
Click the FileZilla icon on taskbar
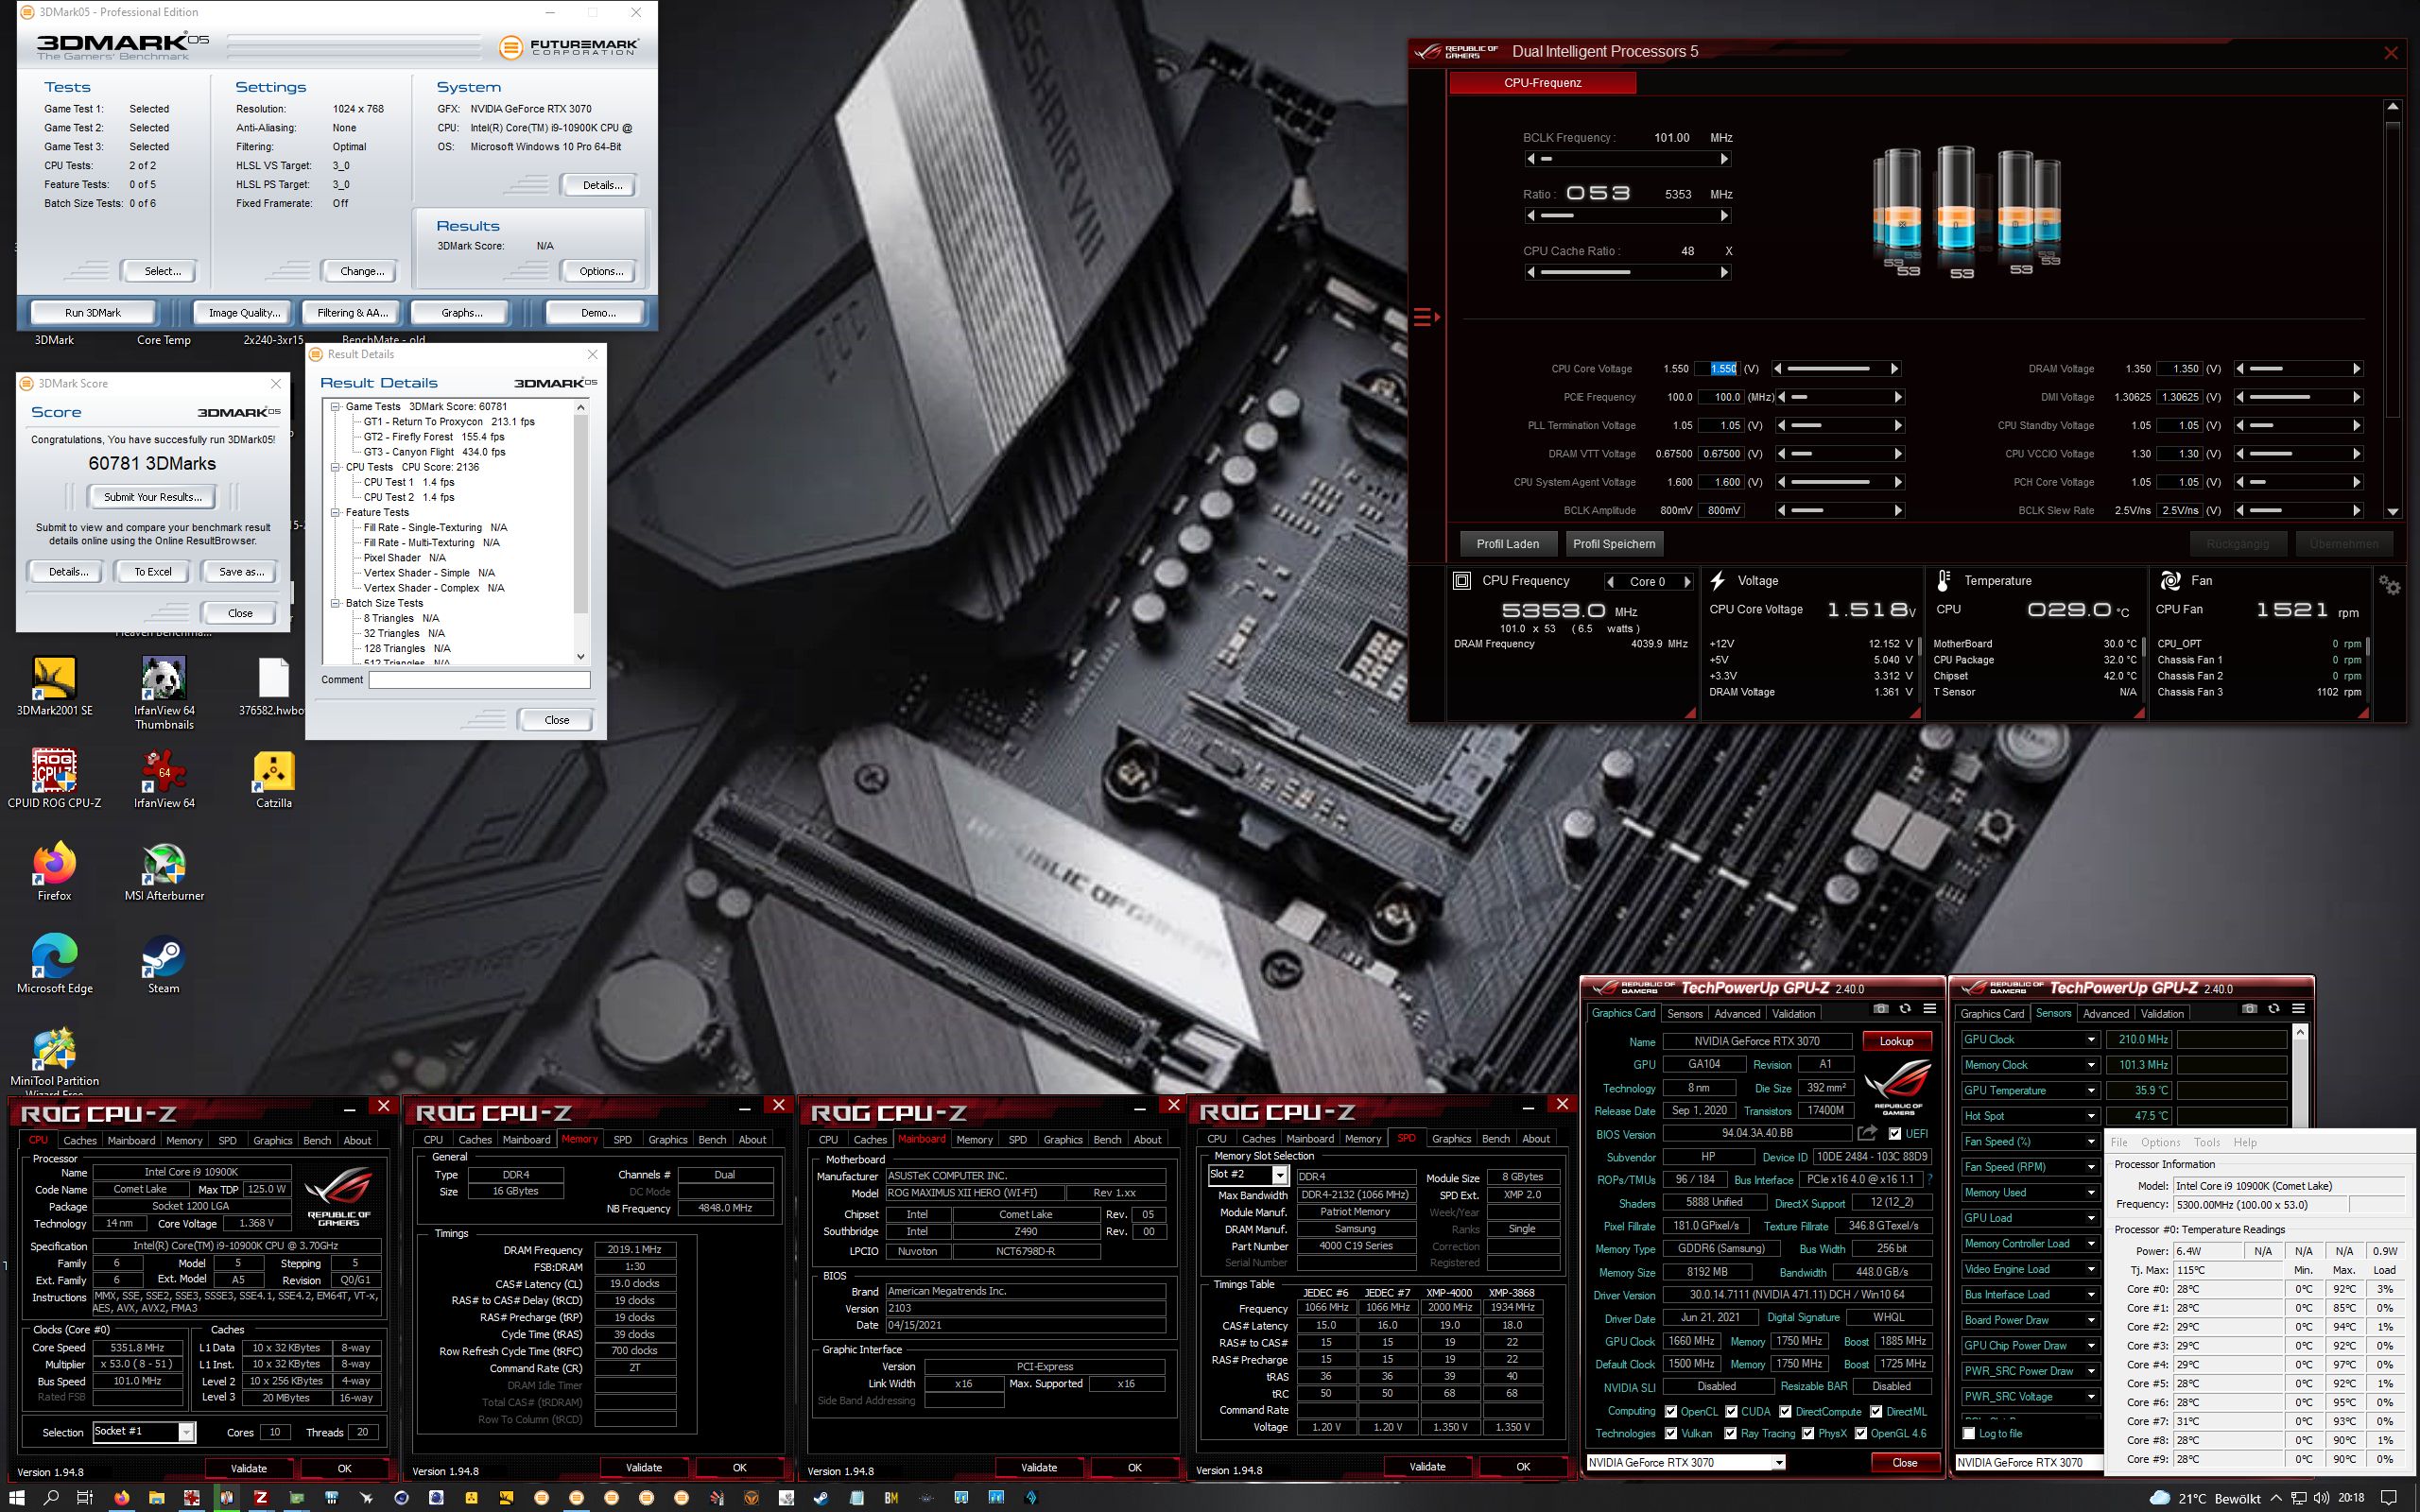coord(261,1497)
